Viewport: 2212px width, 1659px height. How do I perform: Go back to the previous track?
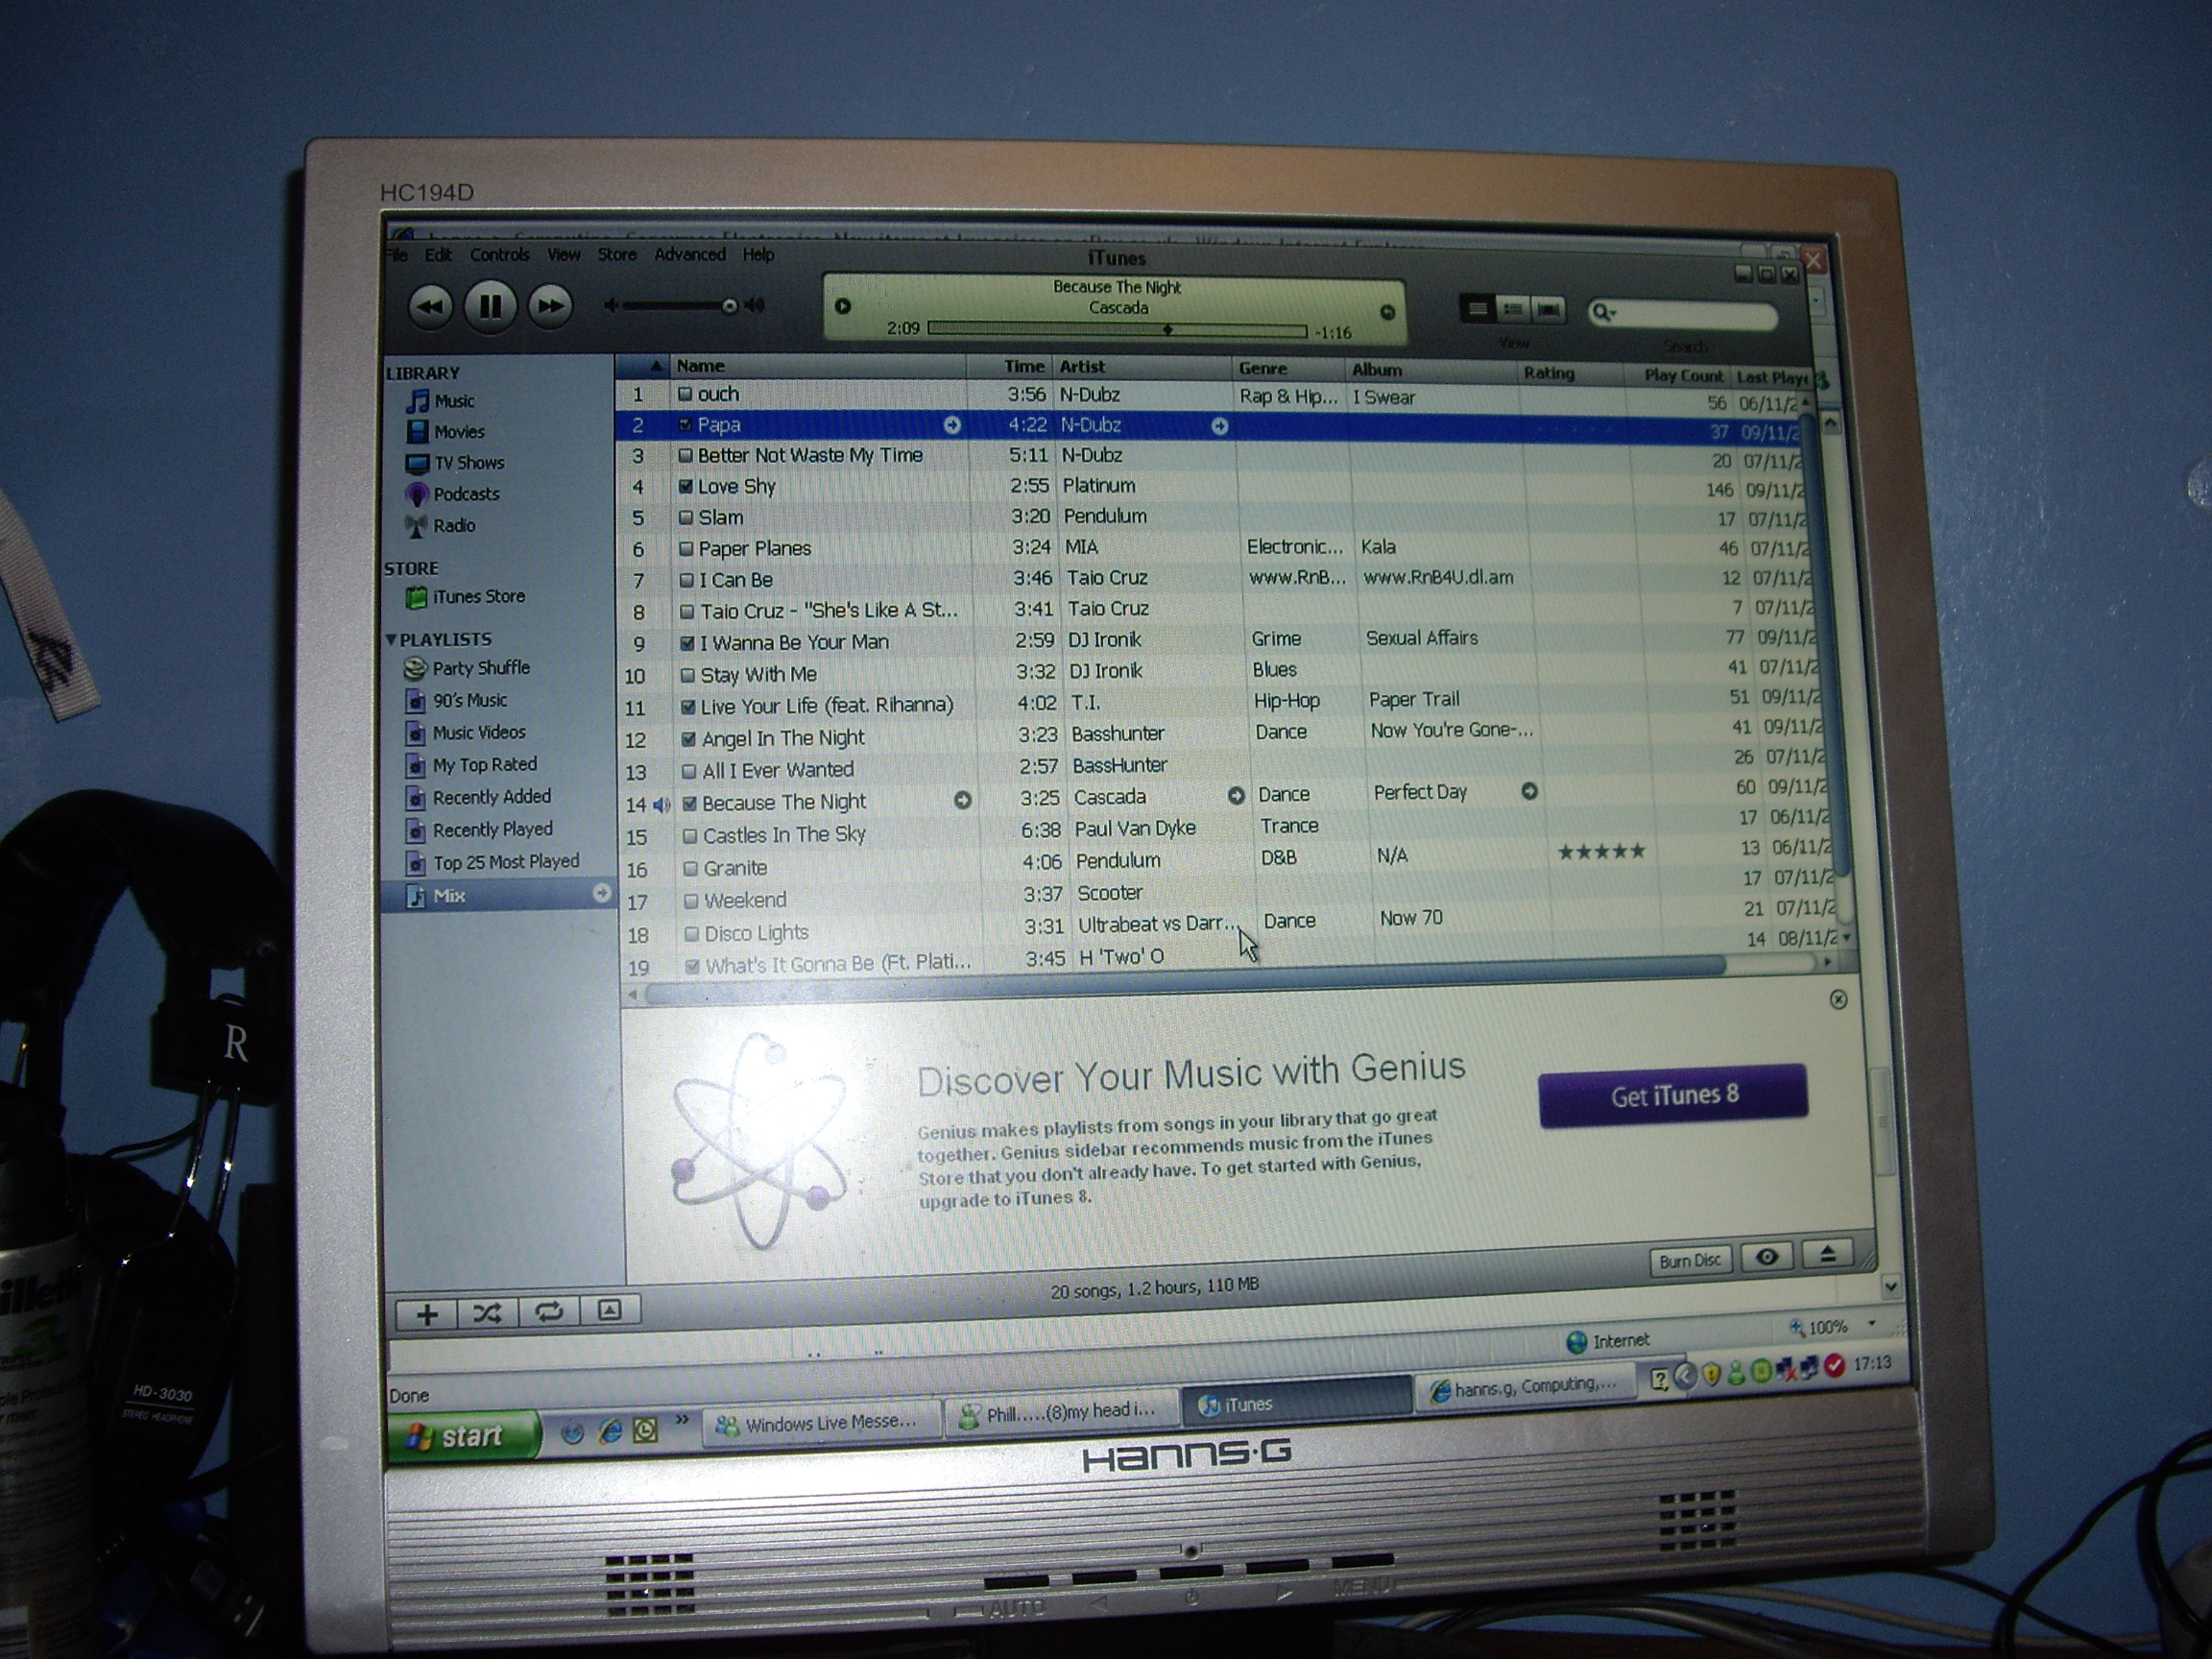point(430,306)
